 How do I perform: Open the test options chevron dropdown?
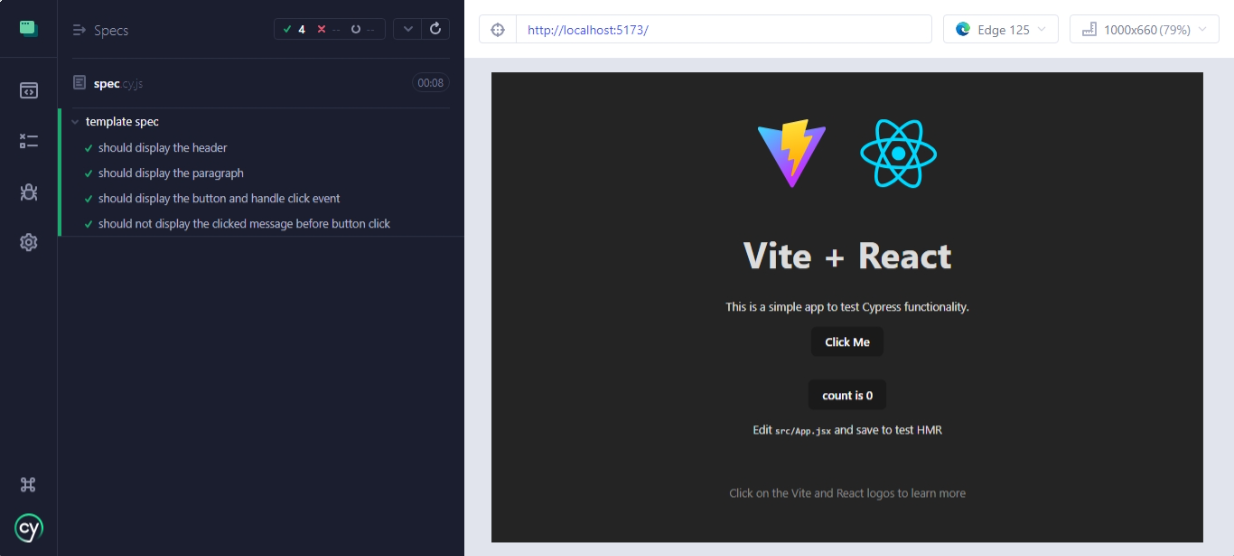pos(407,29)
